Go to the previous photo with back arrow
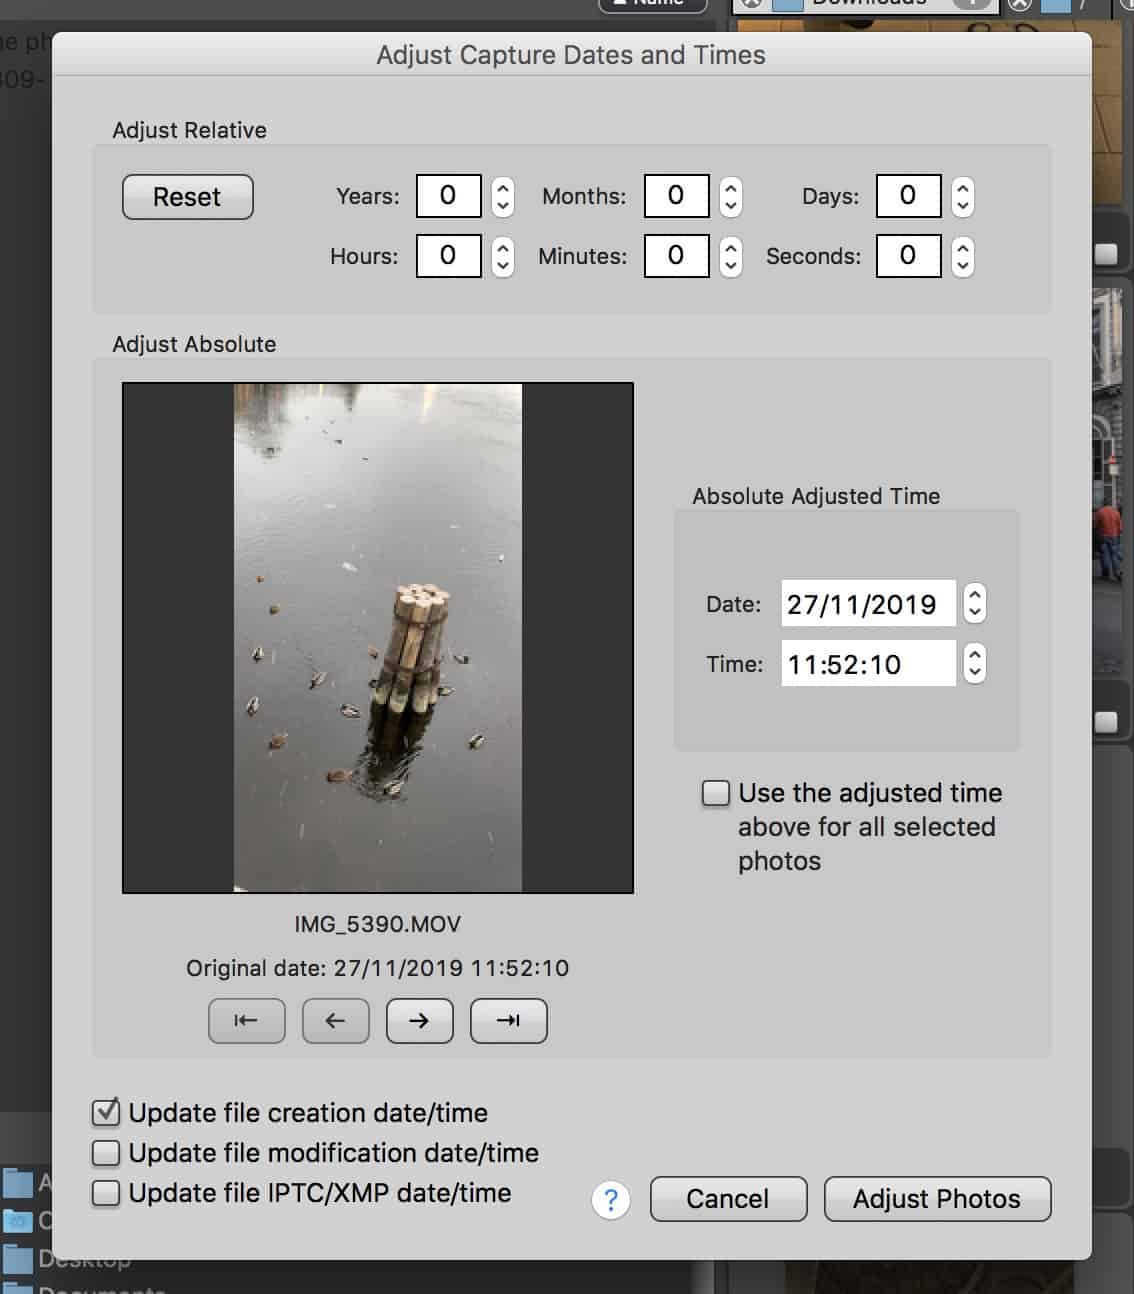The image size is (1134, 1294). [335, 1020]
